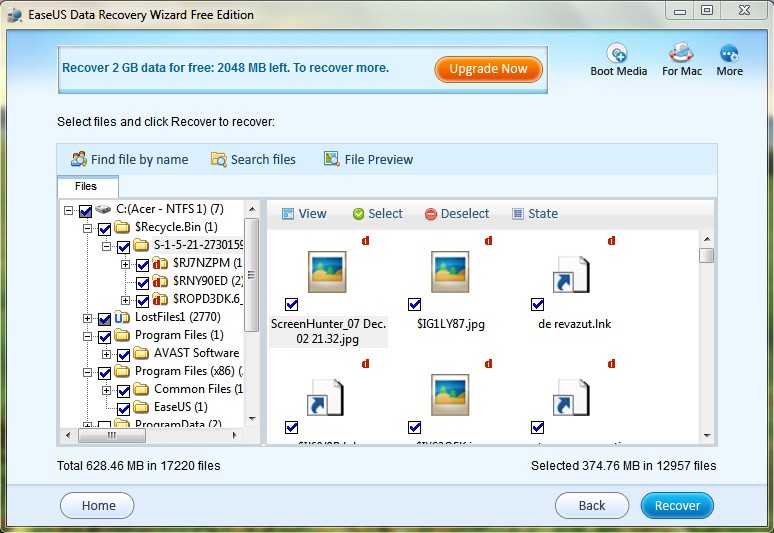
Task: Expand the AVAST Software node
Action: point(106,354)
